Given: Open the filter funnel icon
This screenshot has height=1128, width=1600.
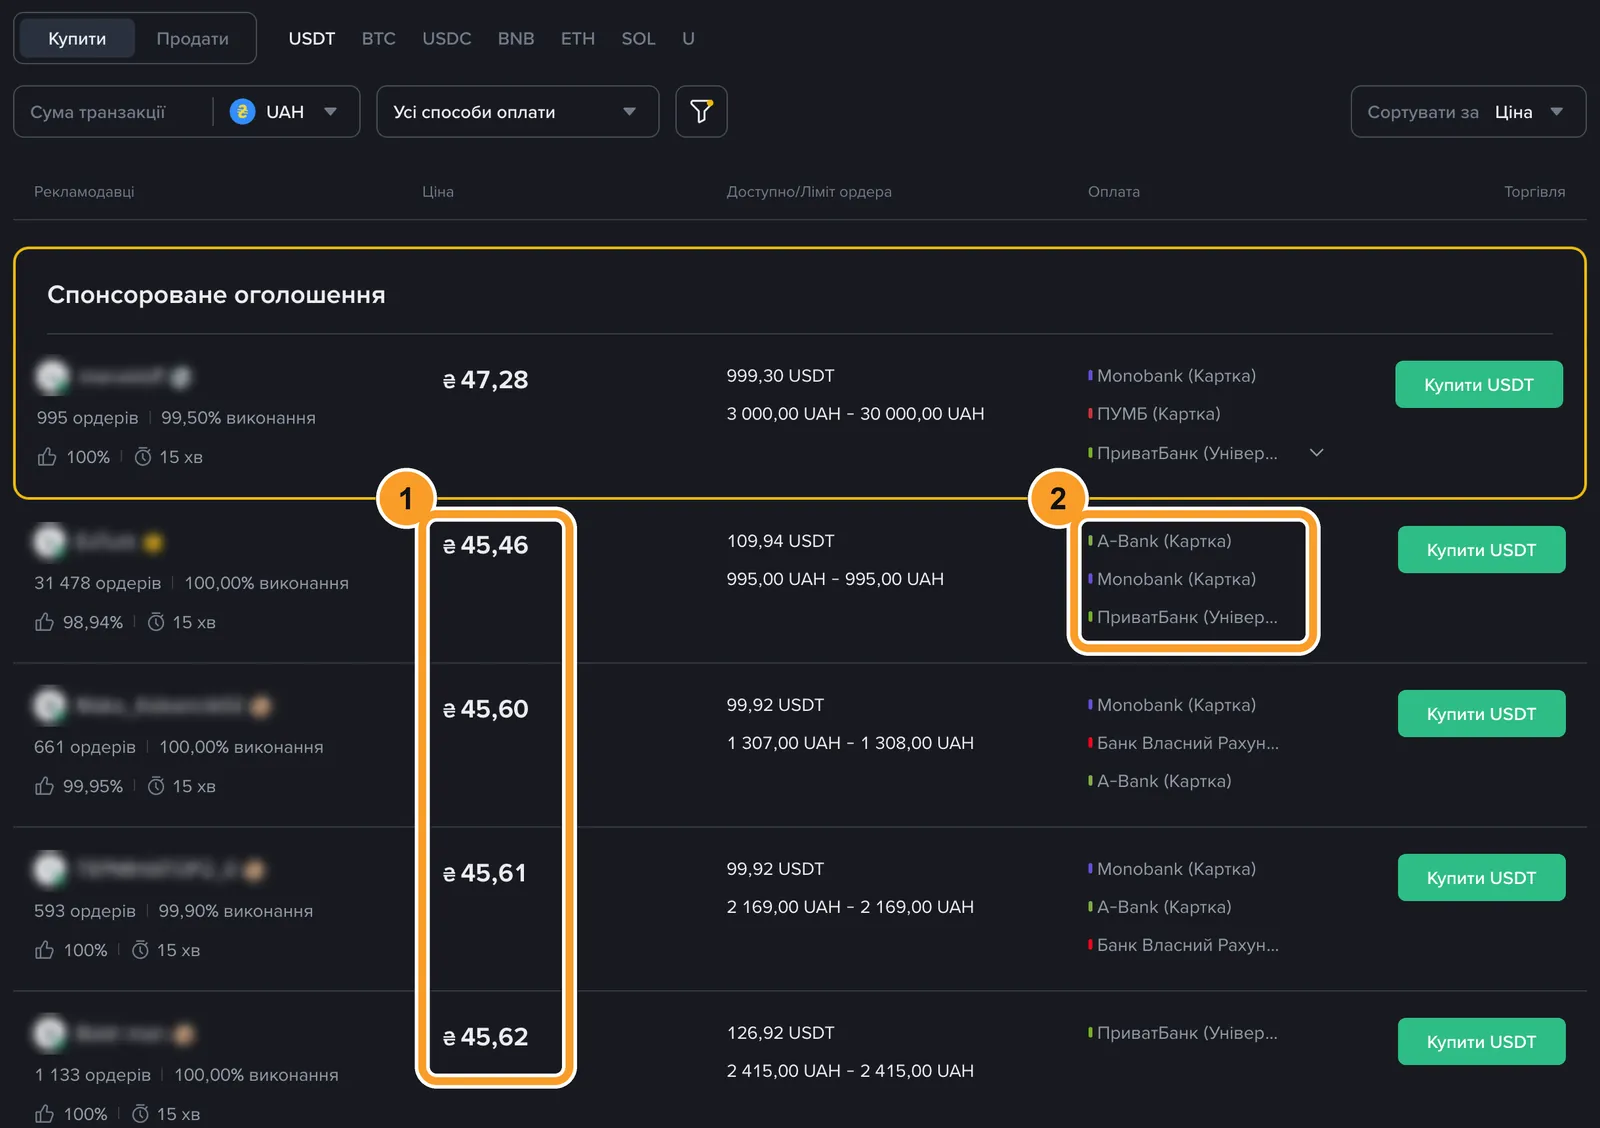Looking at the screenshot, I should tap(701, 111).
